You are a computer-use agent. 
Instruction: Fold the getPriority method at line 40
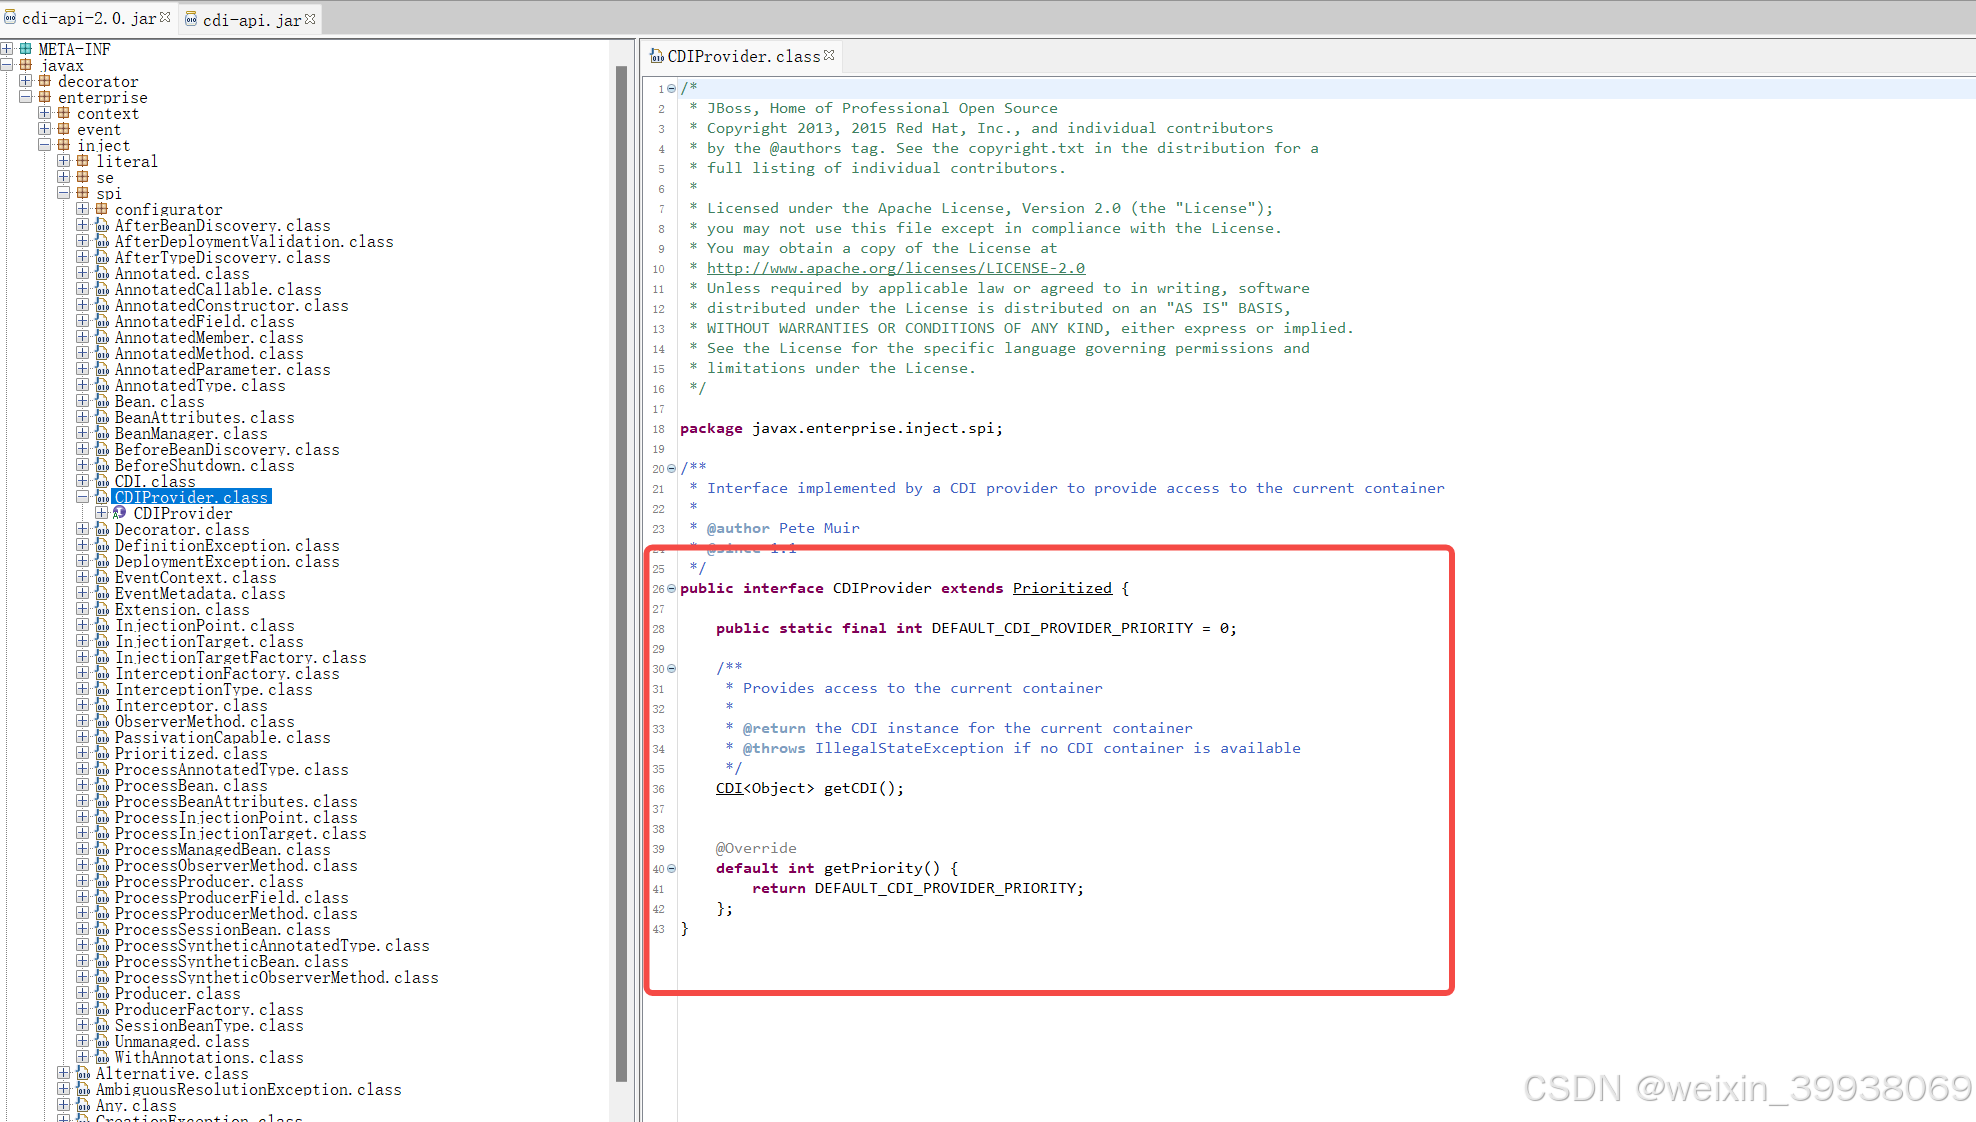coord(671,869)
